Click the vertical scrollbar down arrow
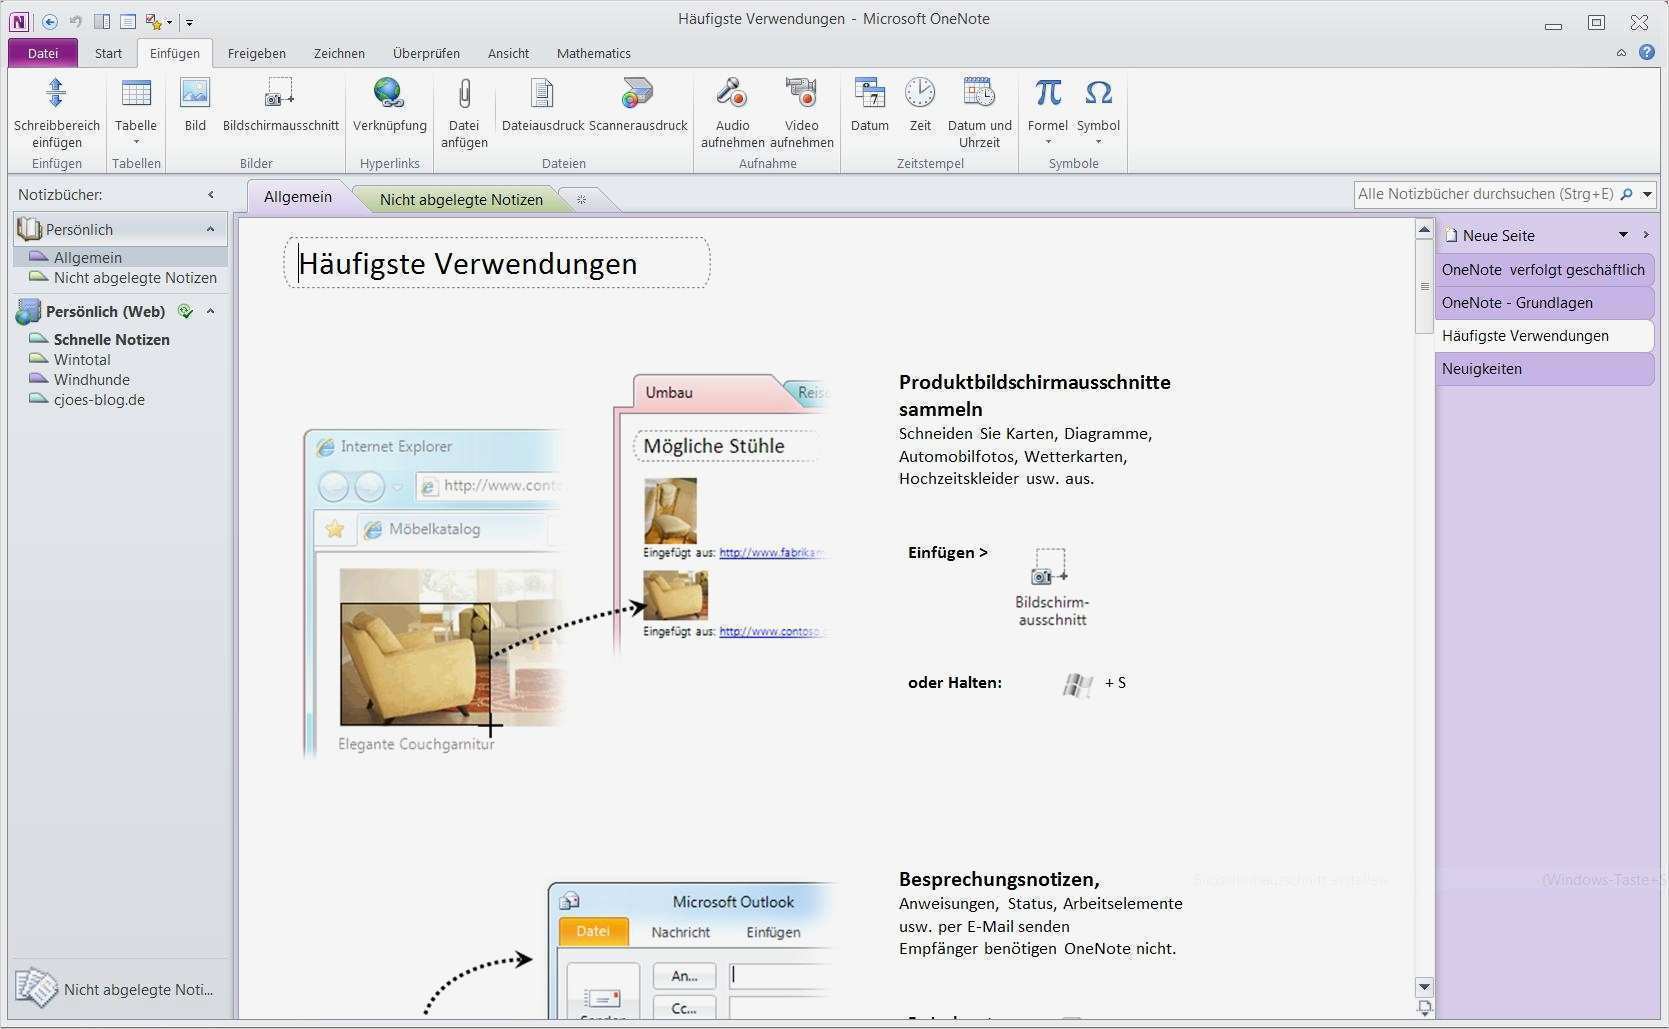This screenshot has width=1669, height=1029. click(1425, 987)
